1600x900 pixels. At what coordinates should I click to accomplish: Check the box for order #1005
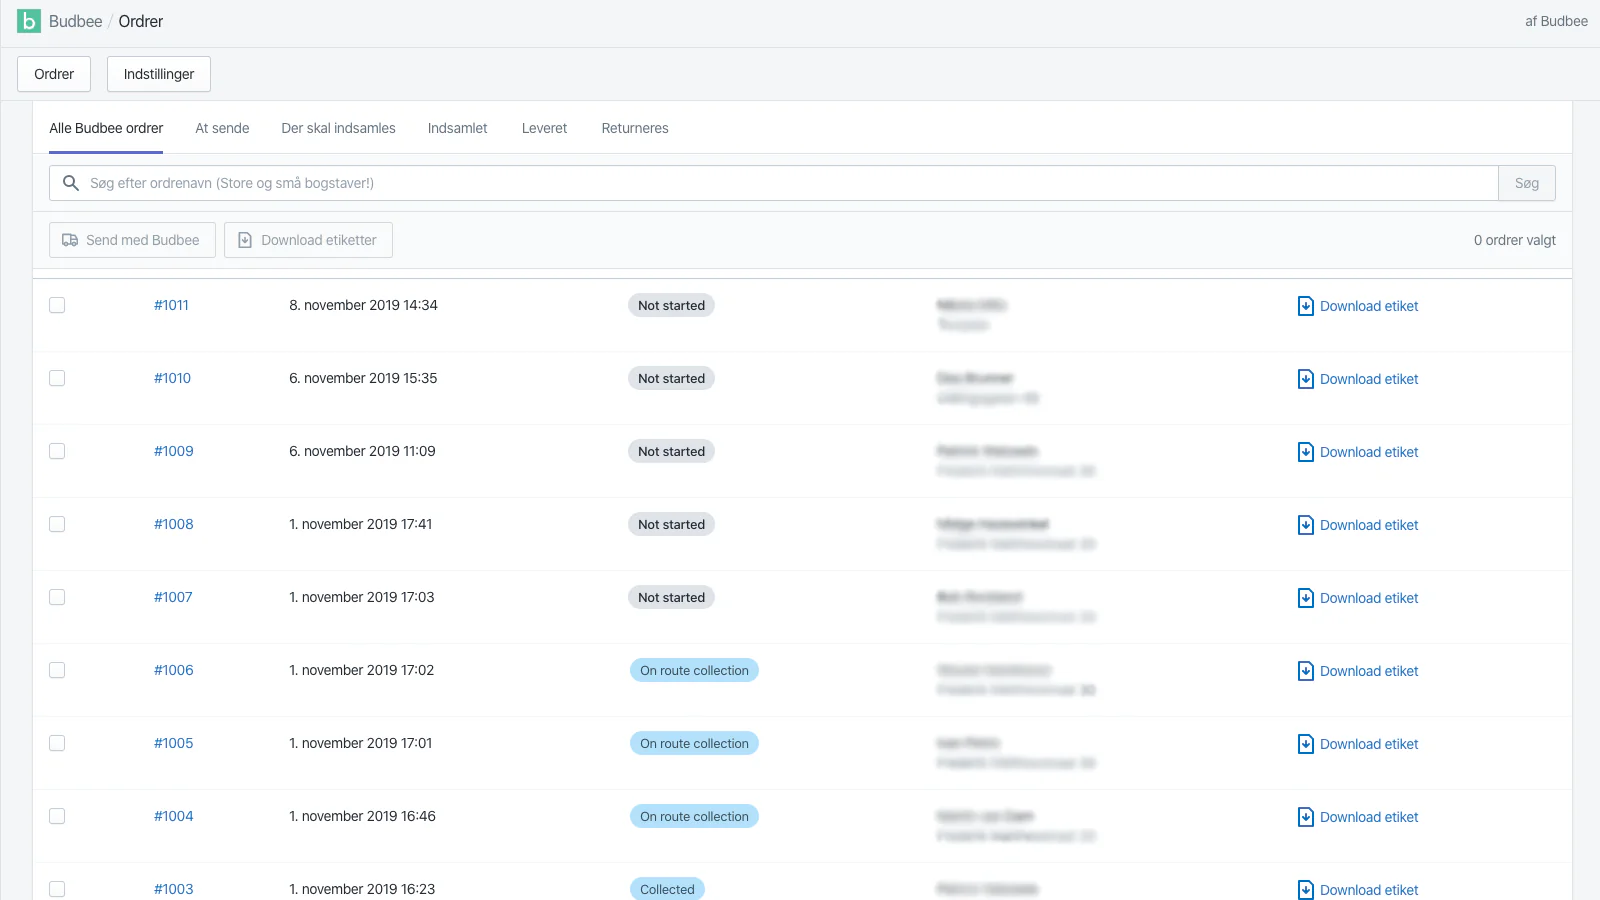(x=57, y=743)
